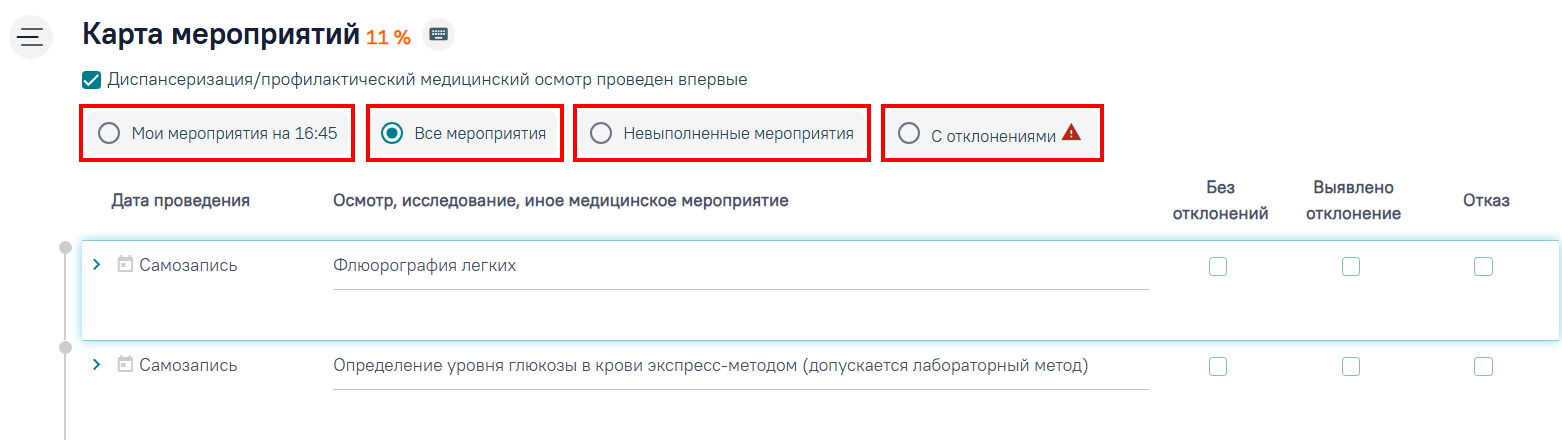This screenshot has height=440, width=1562.
Task: Expand the glucose level test row
Action: pos(97,365)
